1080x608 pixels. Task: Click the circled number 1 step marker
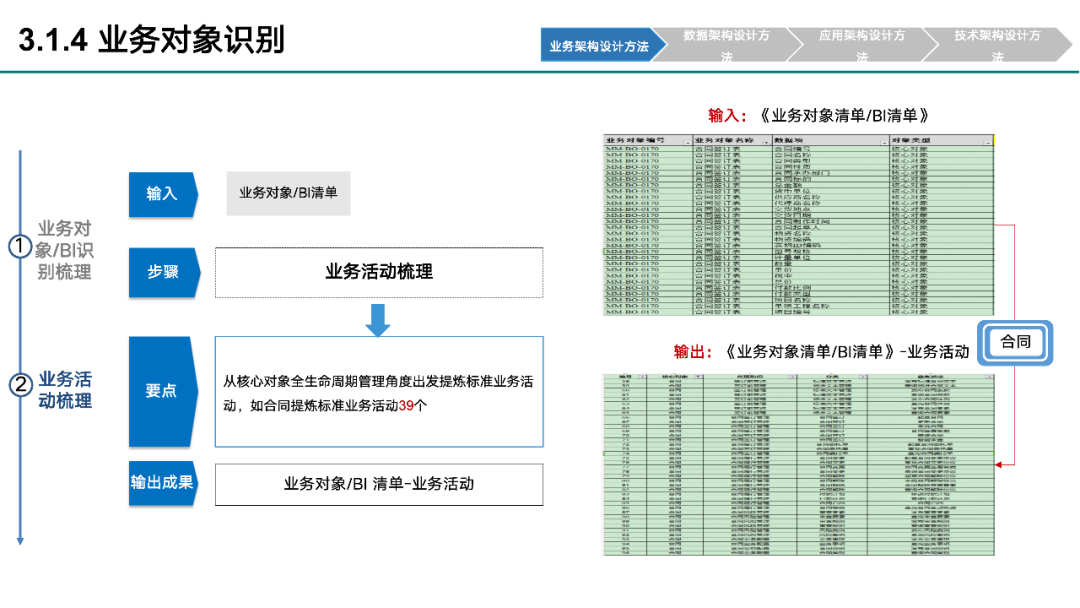coord(20,247)
